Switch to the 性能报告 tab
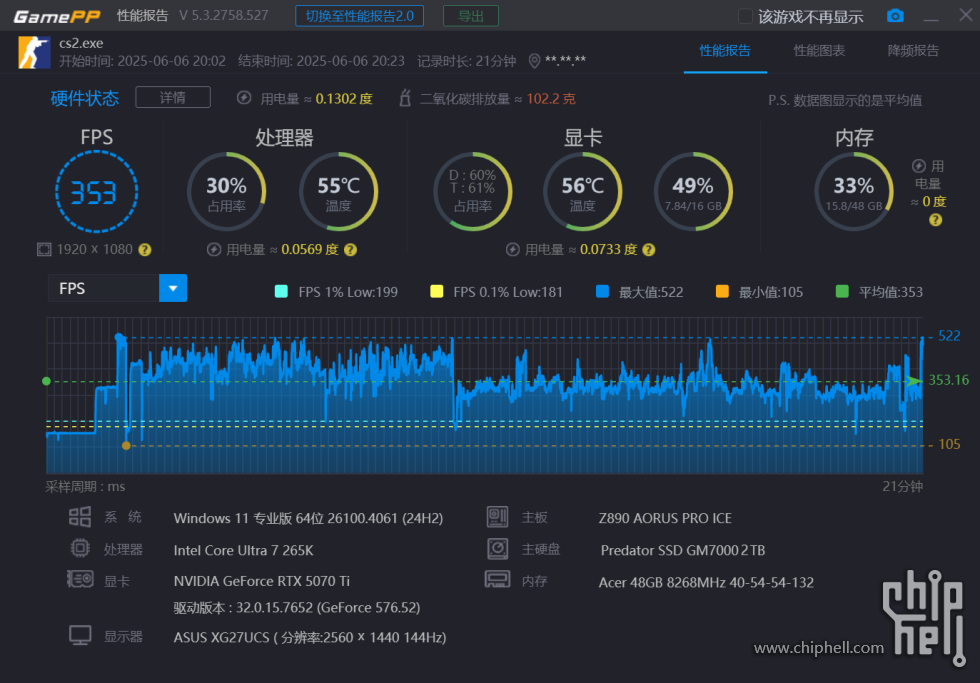980x683 pixels. click(725, 51)
